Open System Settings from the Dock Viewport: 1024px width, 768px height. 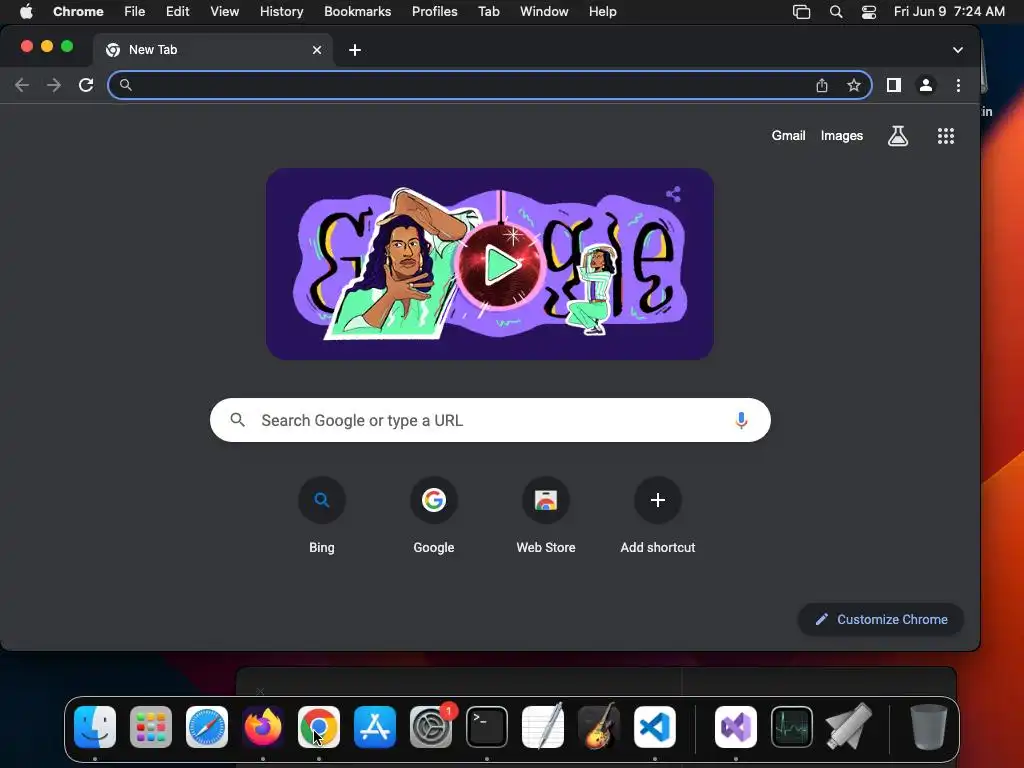pyautogui.click(x=431, y=726)
